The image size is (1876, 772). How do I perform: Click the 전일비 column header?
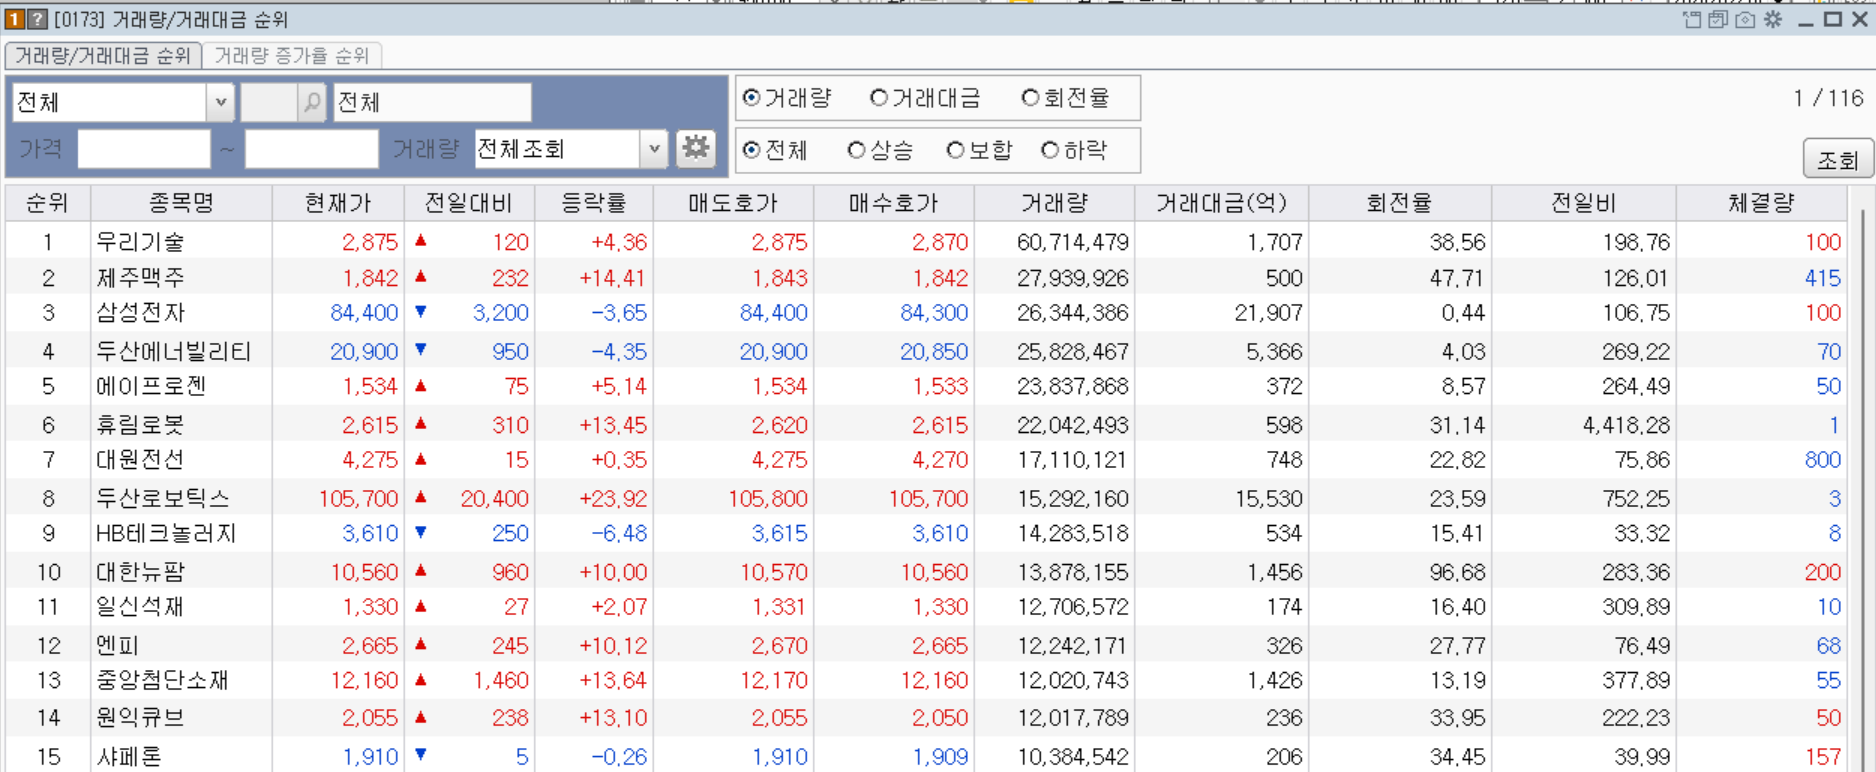[1584, 203]
